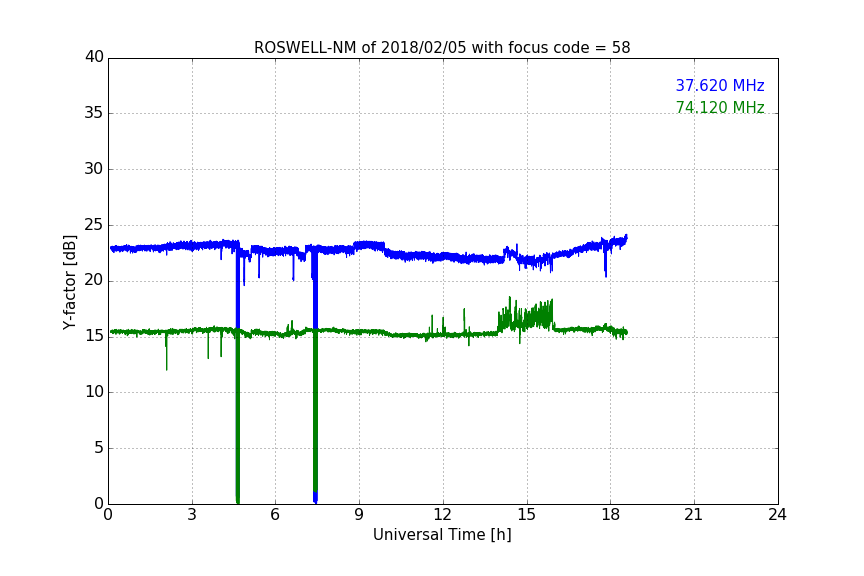
Task: Select the green 74.120 MHz legend label
Action: pos(720,107)
